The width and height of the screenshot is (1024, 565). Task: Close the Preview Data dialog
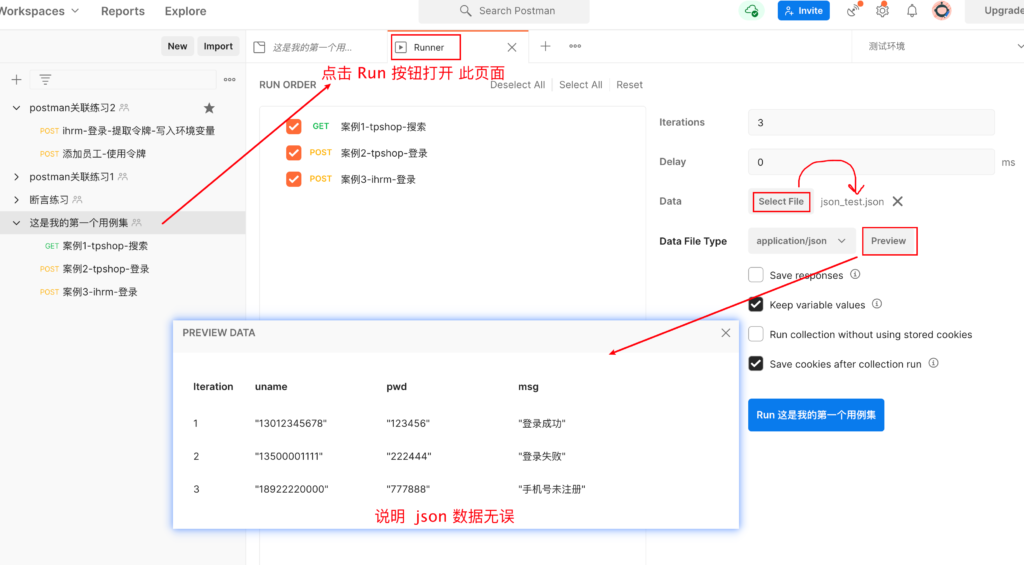726,333
